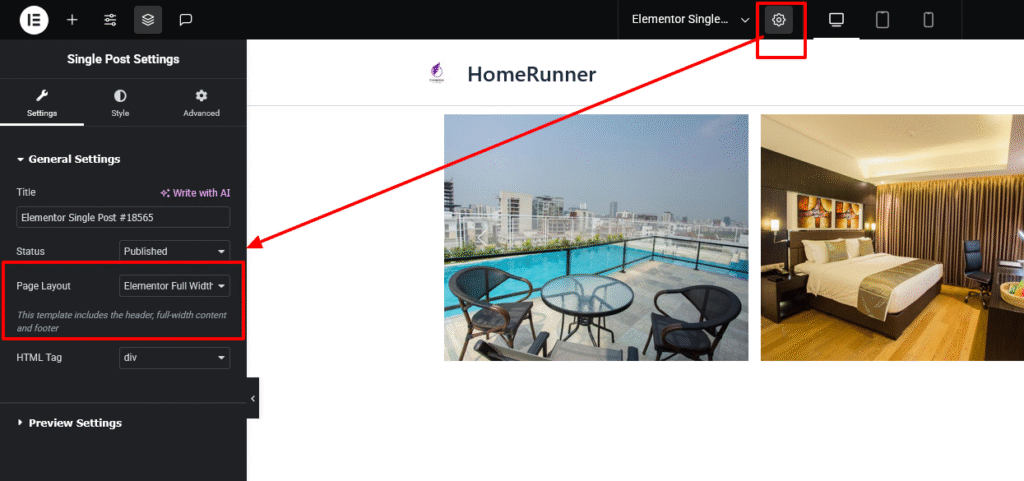Open the Structure layers icon

pyautogui.click(x=148, y=20)
